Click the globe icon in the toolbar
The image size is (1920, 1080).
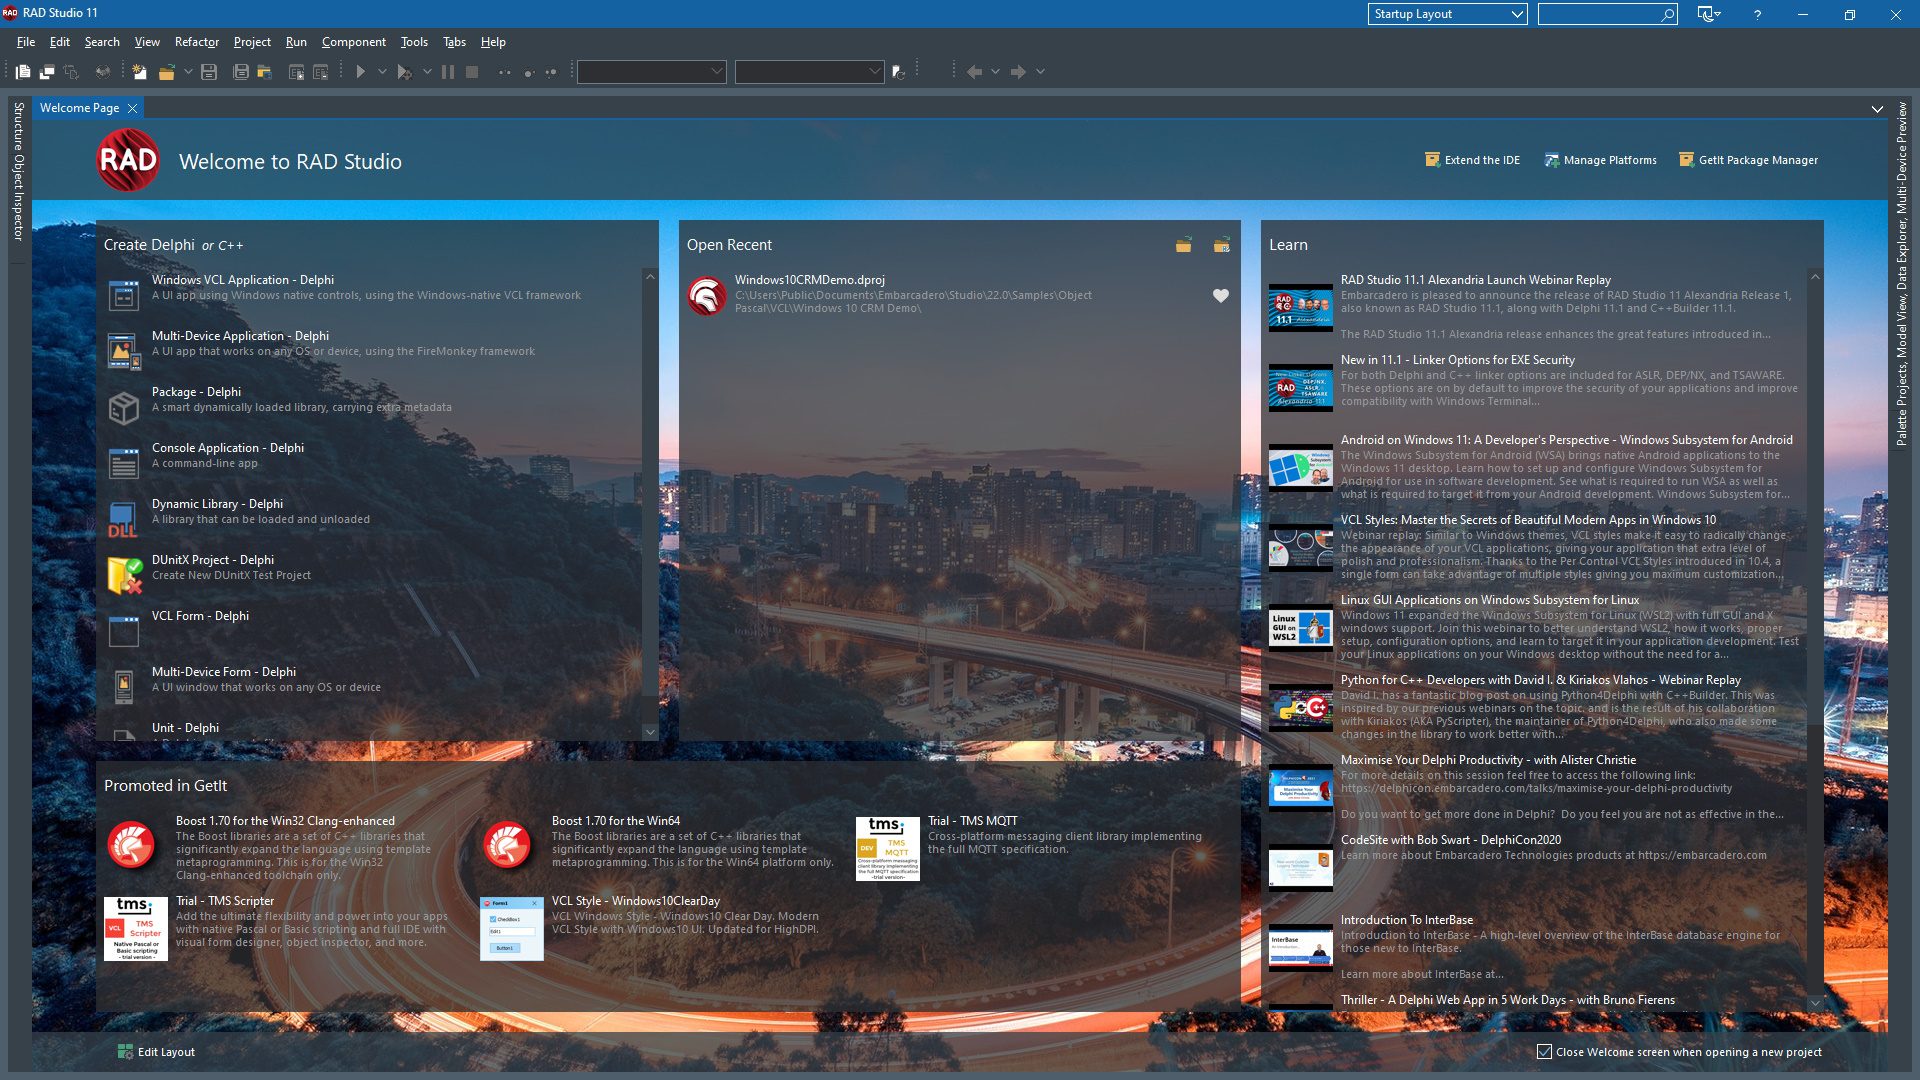click(102, 72)
